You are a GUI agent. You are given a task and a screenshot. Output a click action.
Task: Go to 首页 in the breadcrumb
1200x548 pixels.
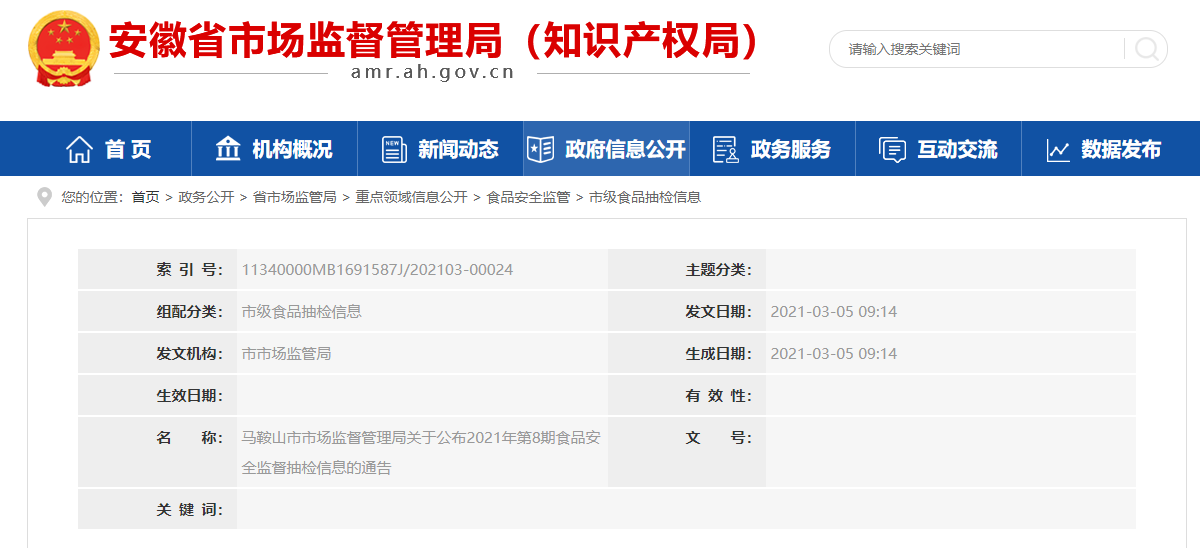click(145, 198)
